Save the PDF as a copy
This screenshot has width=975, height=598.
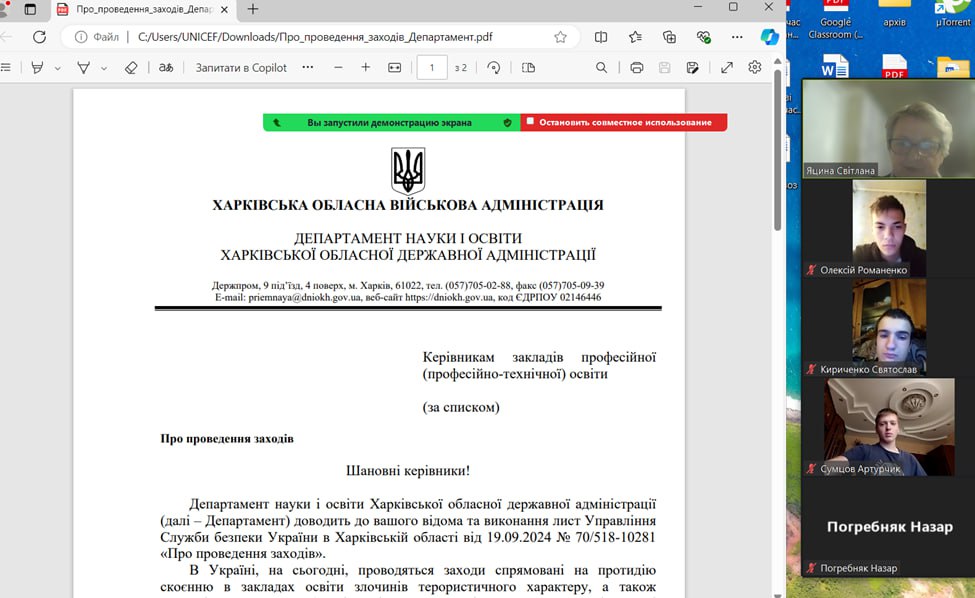click(693, 68)
